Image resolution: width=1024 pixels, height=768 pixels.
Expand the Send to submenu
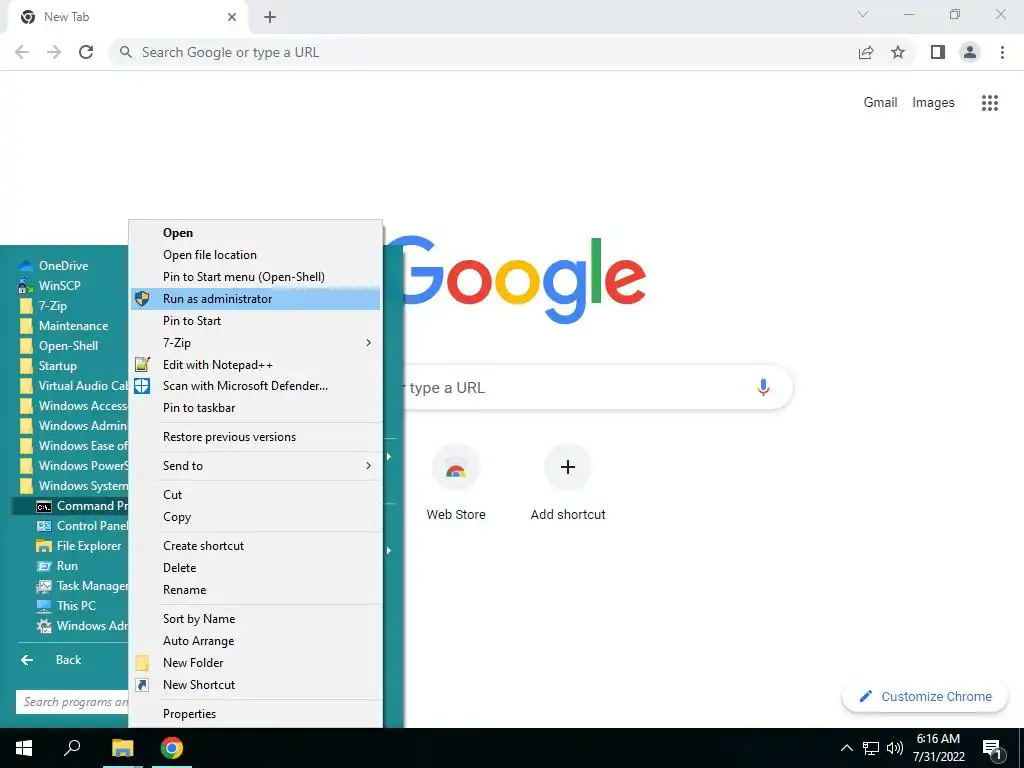255,466
